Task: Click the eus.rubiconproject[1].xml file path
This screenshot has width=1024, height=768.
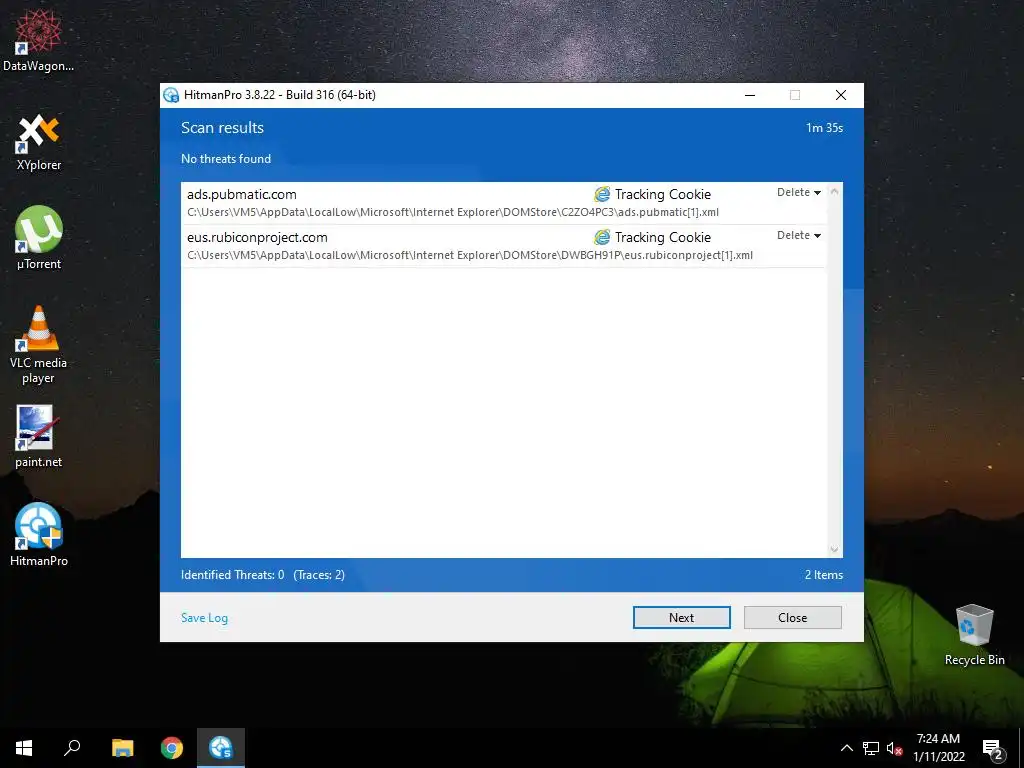Action: point(470,255)
